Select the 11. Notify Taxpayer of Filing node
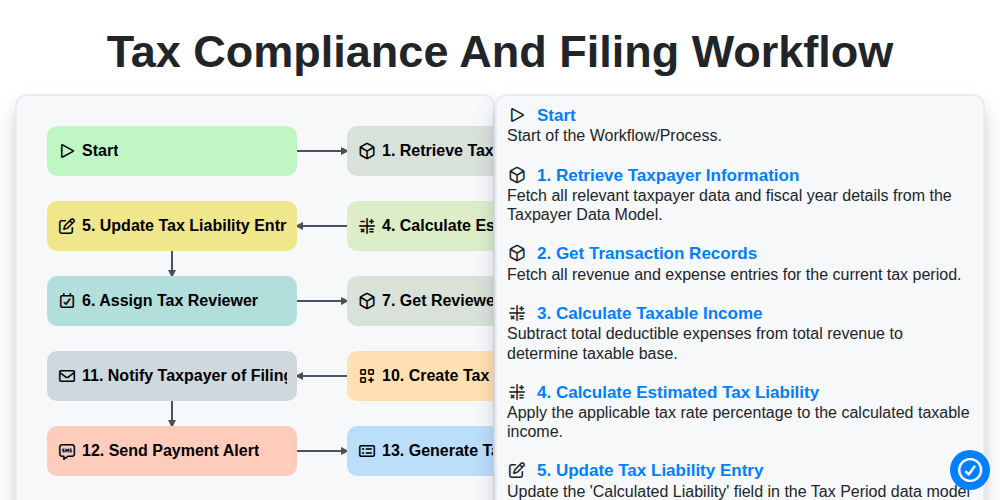Viewport: 1000px width, 500px height. pos(172,376)
